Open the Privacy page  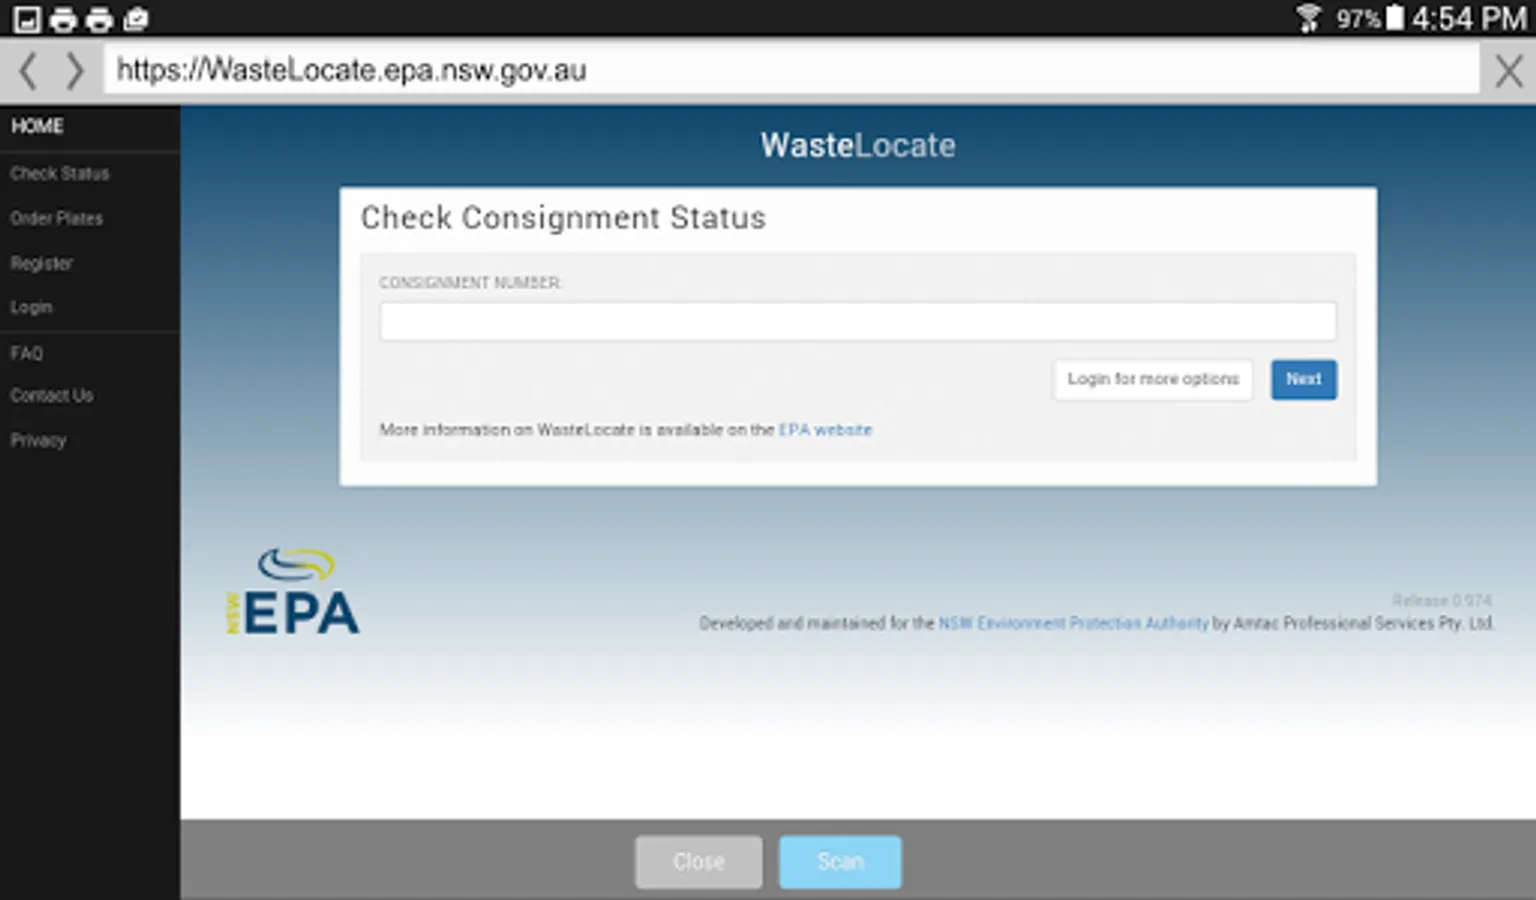[x=38, y=440]
